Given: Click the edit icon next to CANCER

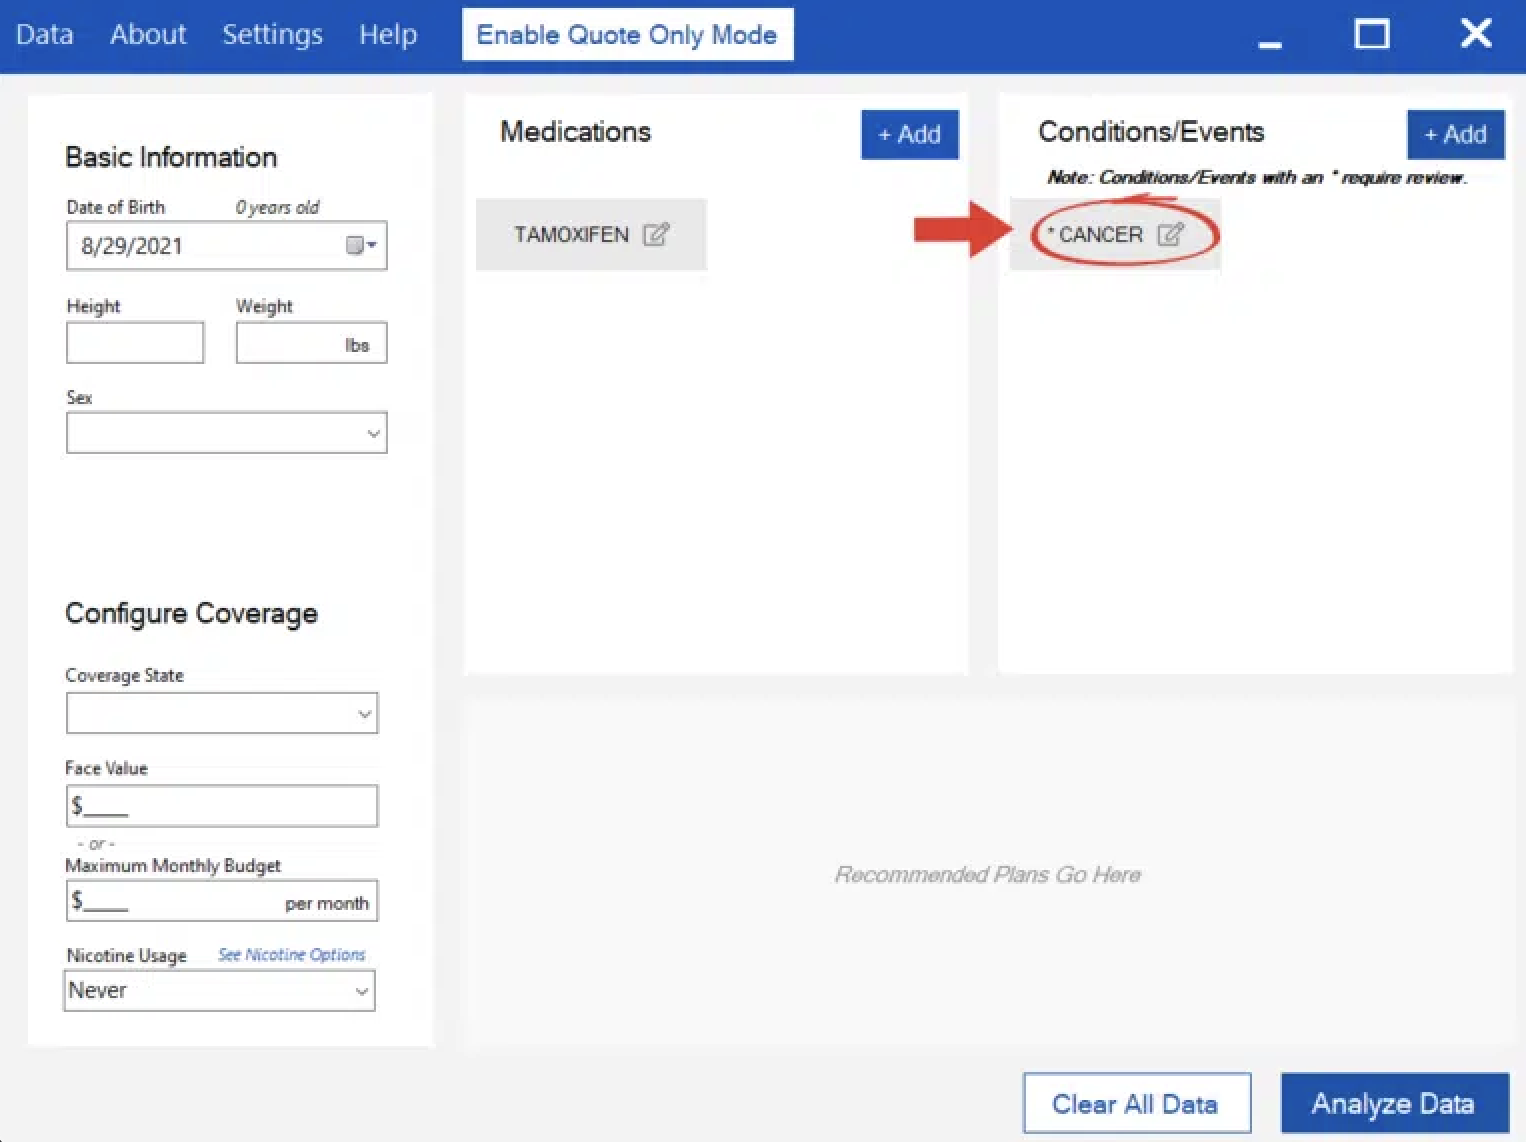Looking at the screenshot, I should coord(1170,234).
